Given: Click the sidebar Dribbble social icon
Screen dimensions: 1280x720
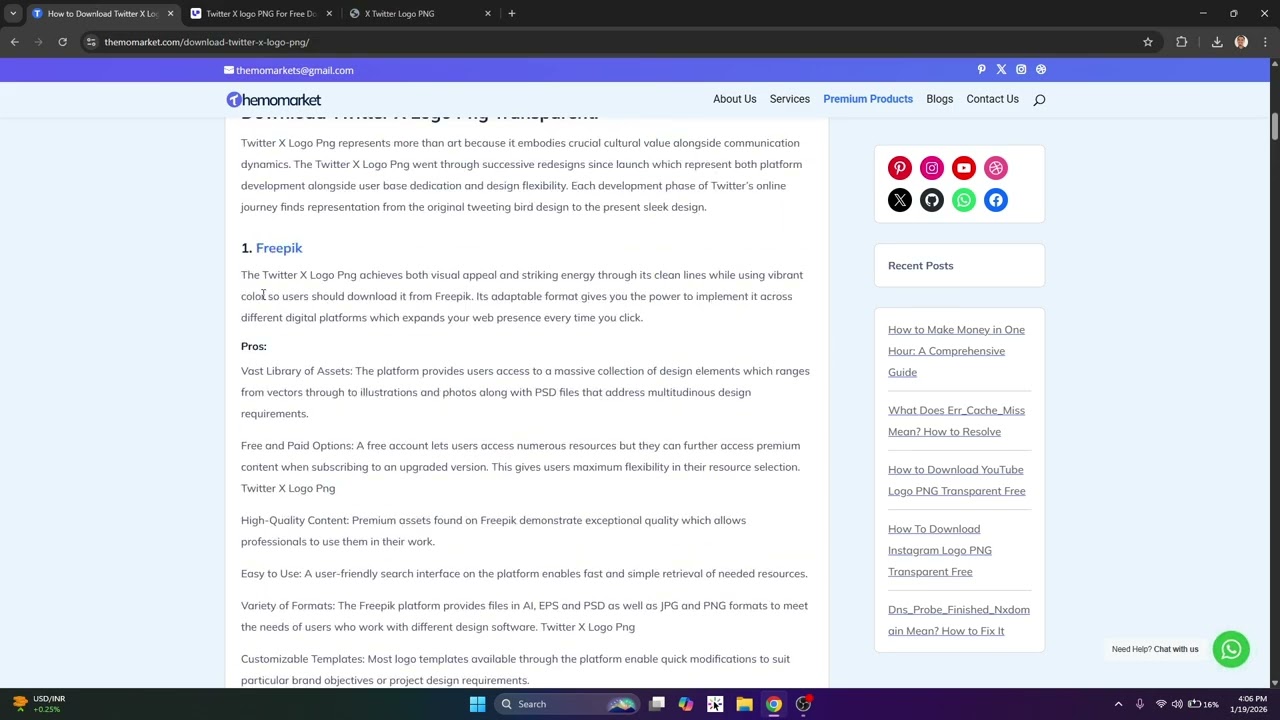Looking at the screenshot, I should [996, 168].
